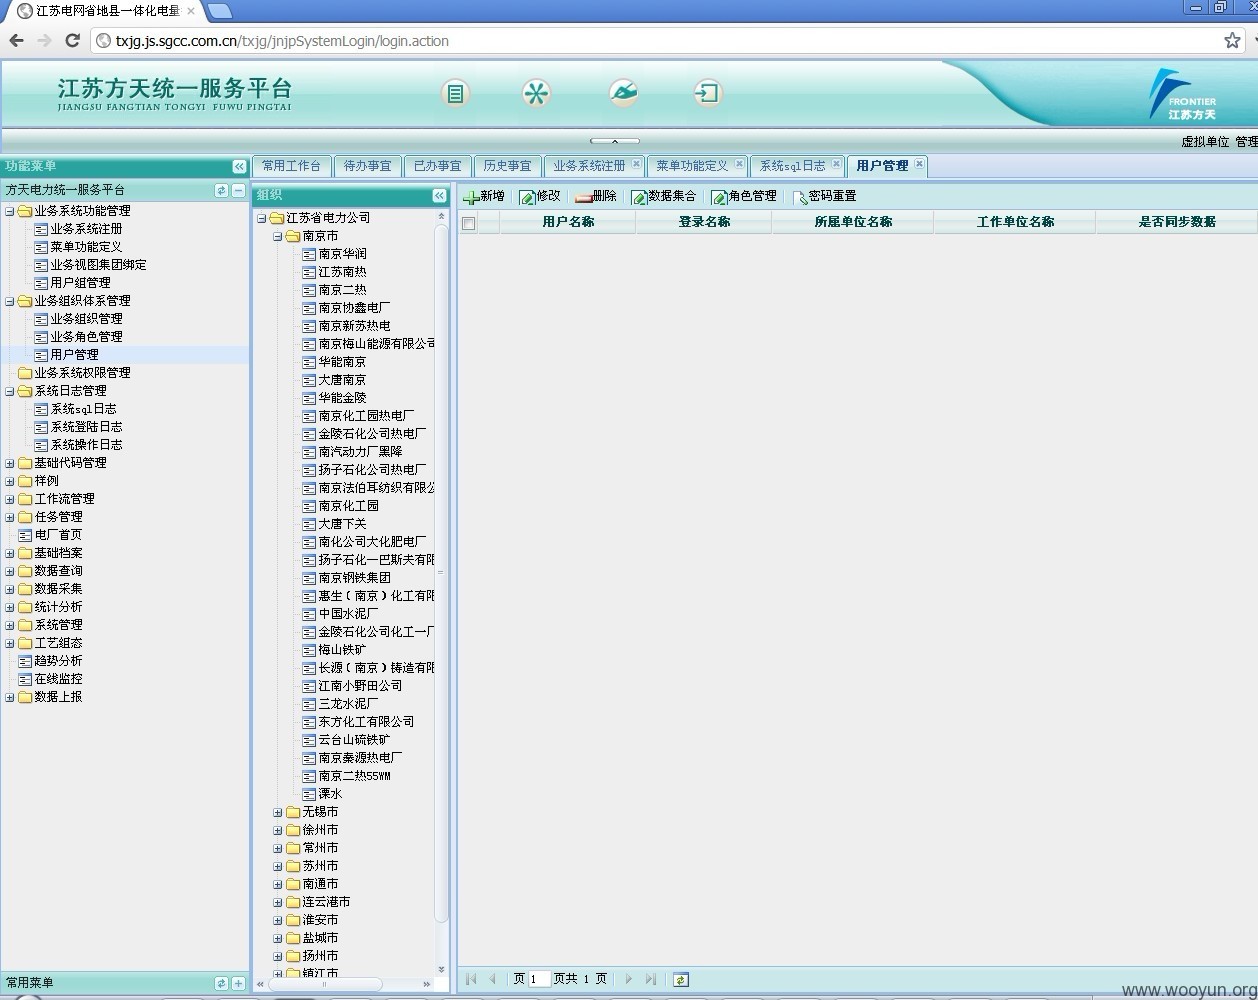Collapse the top header banner handle

(x=614, y=141)
